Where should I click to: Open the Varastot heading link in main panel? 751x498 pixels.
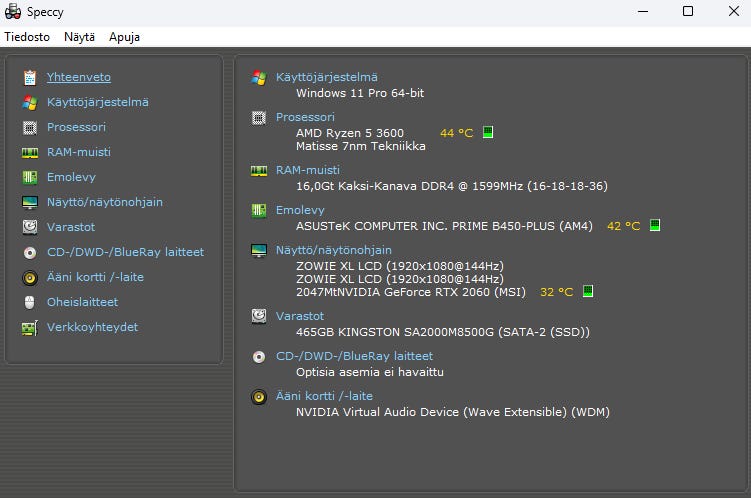click(300, 316)
